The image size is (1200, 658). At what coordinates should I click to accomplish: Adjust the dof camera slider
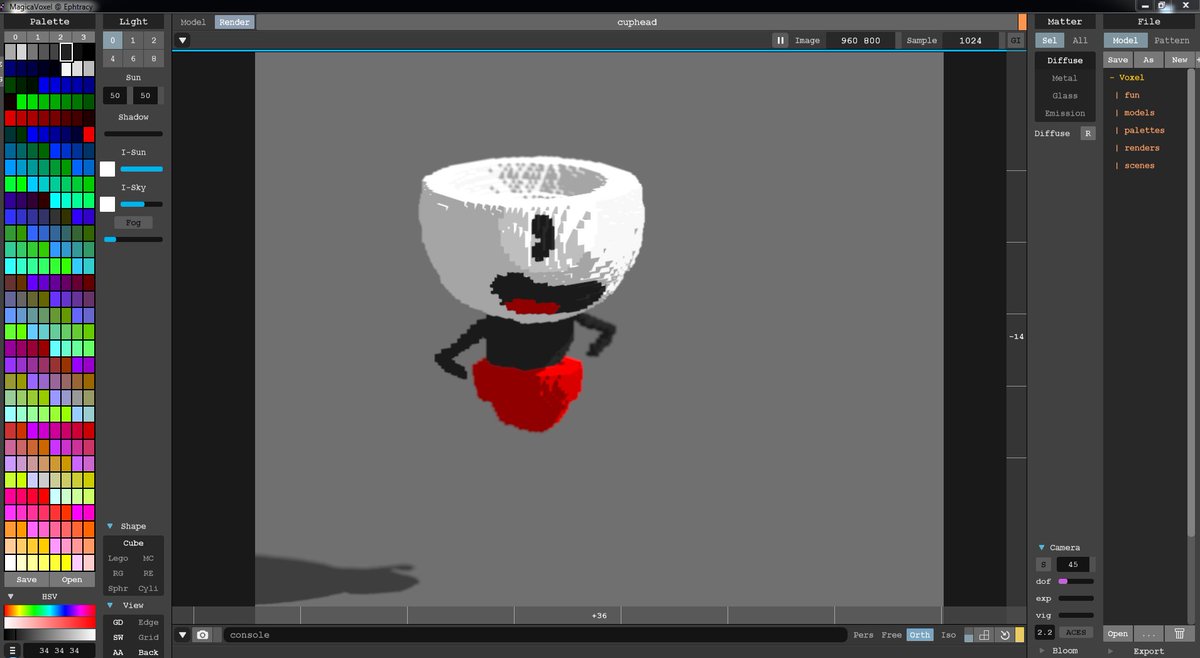pos(1076,581)
